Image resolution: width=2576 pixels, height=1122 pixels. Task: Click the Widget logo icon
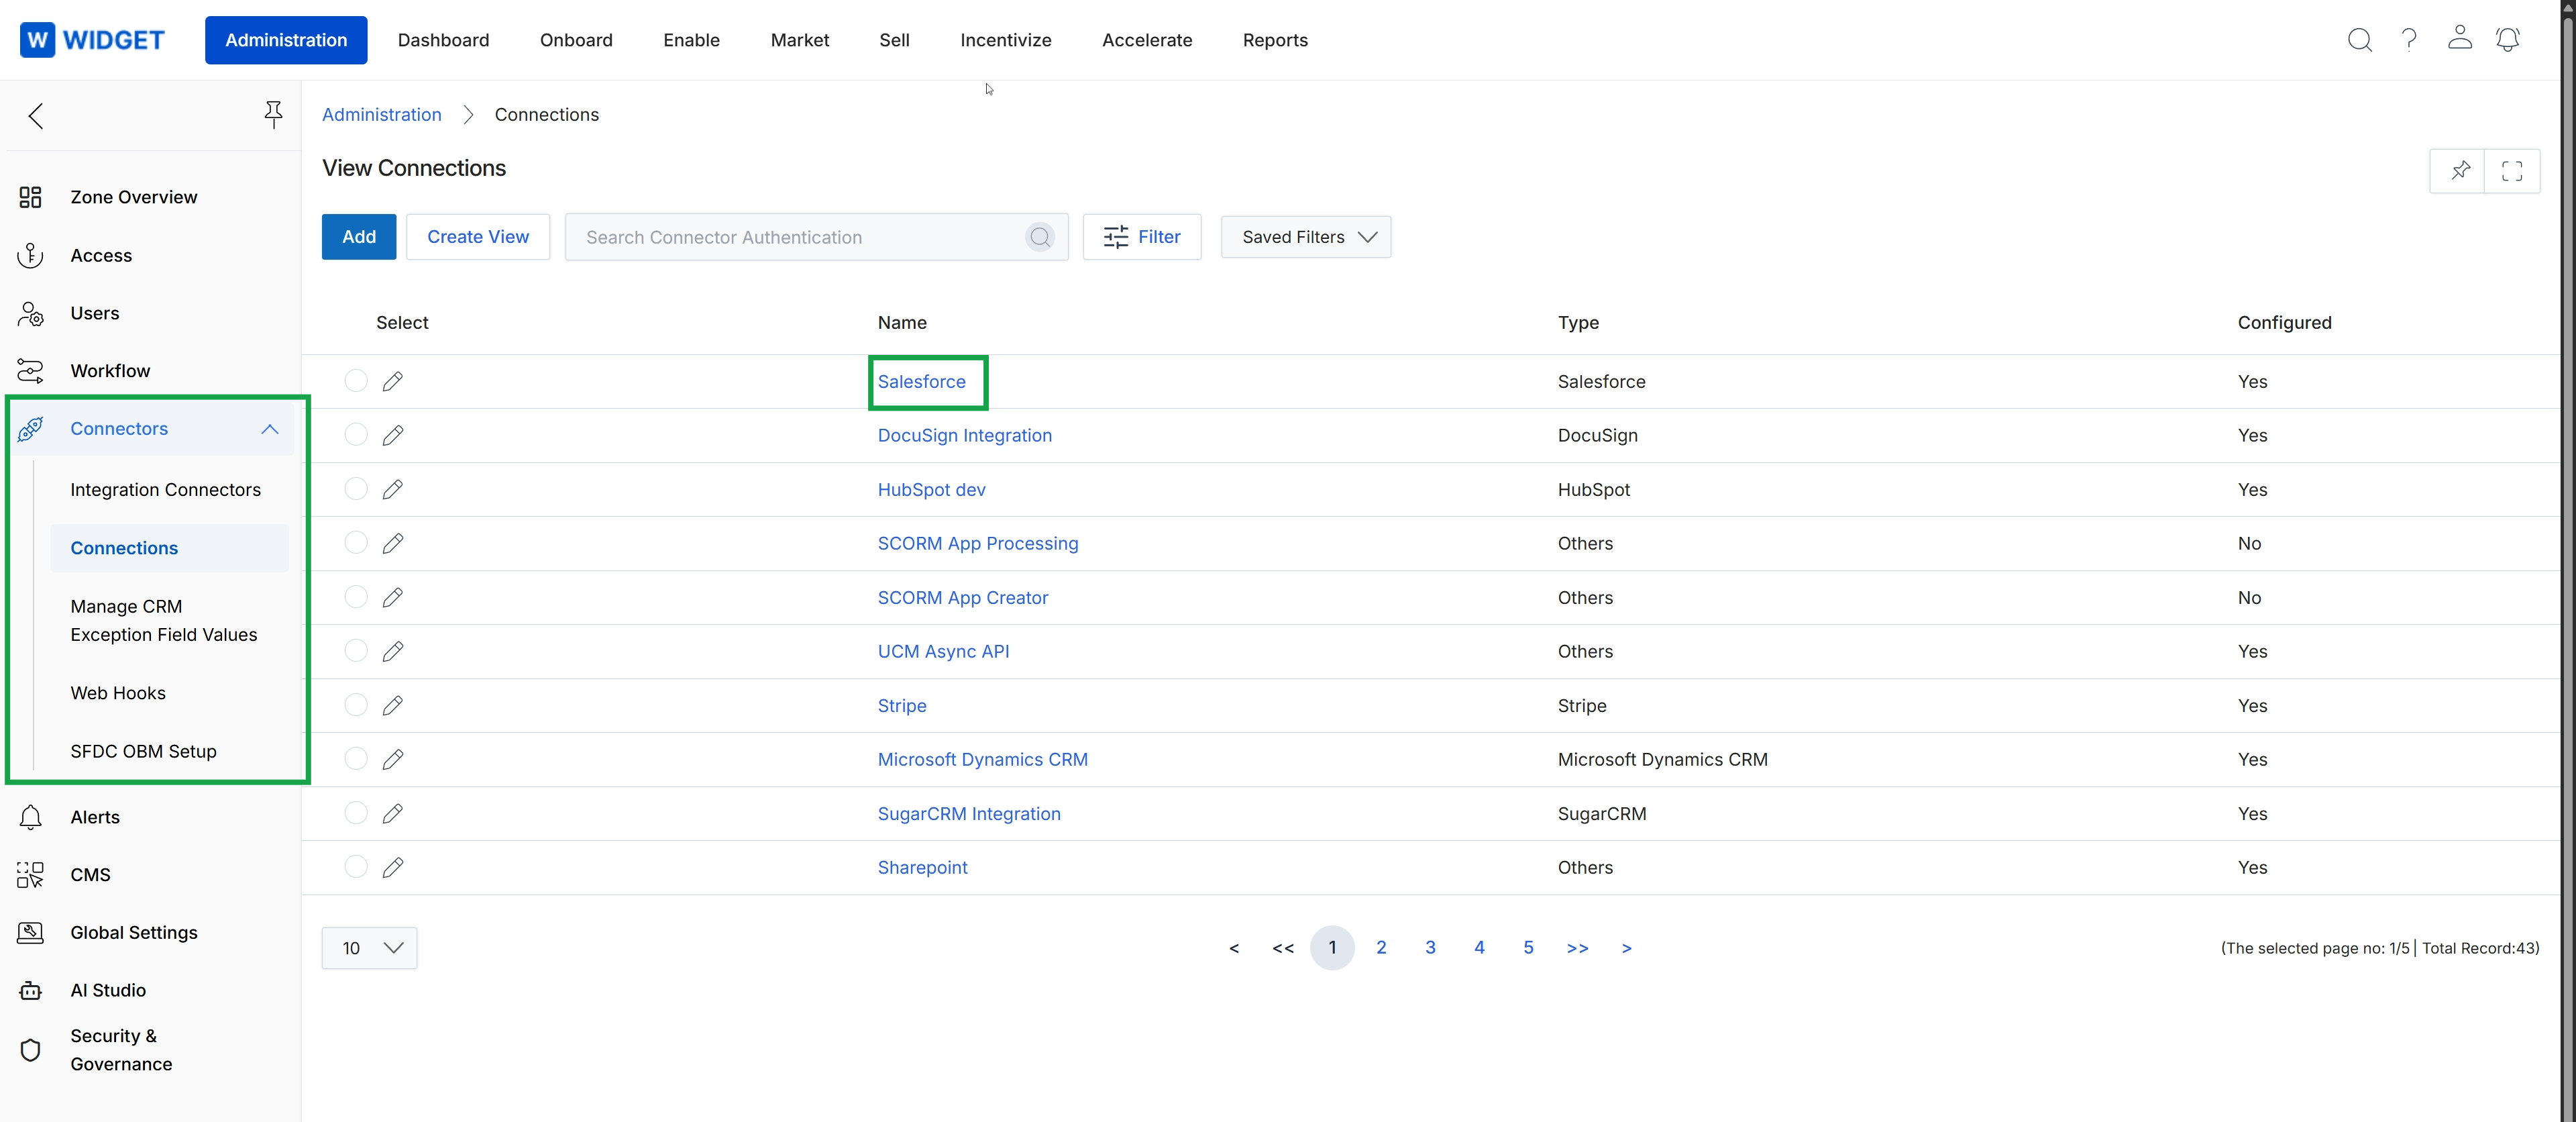click(37, 40)
